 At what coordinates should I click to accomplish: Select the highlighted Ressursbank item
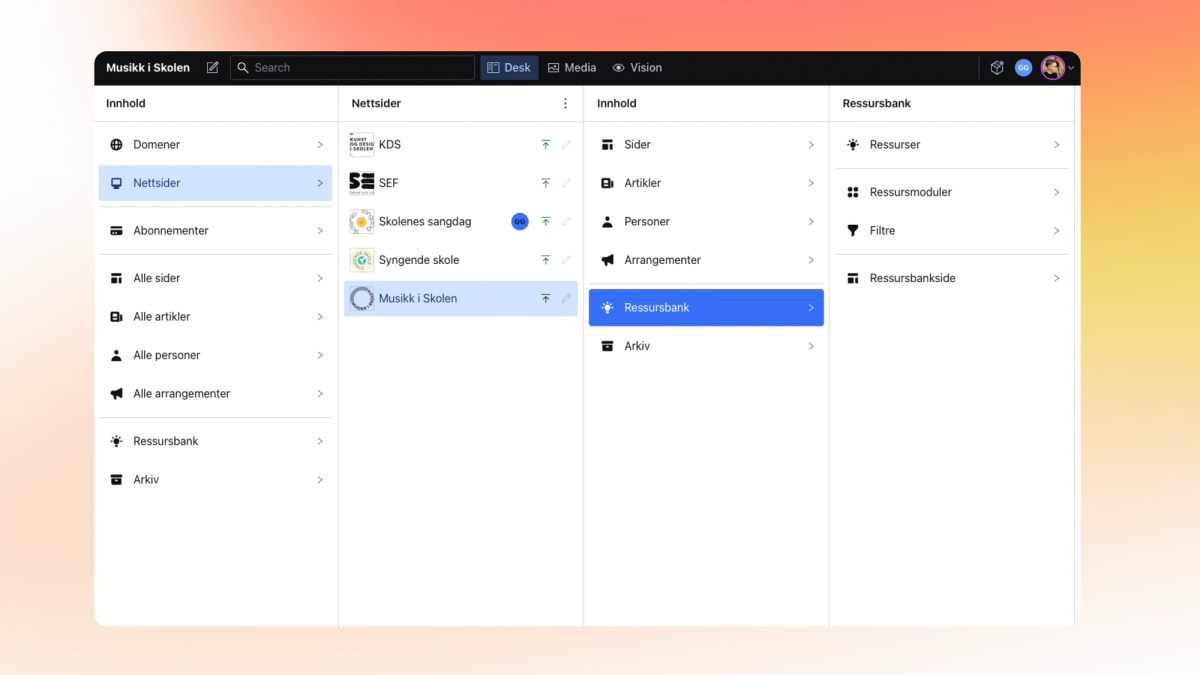tap(706, 308)
